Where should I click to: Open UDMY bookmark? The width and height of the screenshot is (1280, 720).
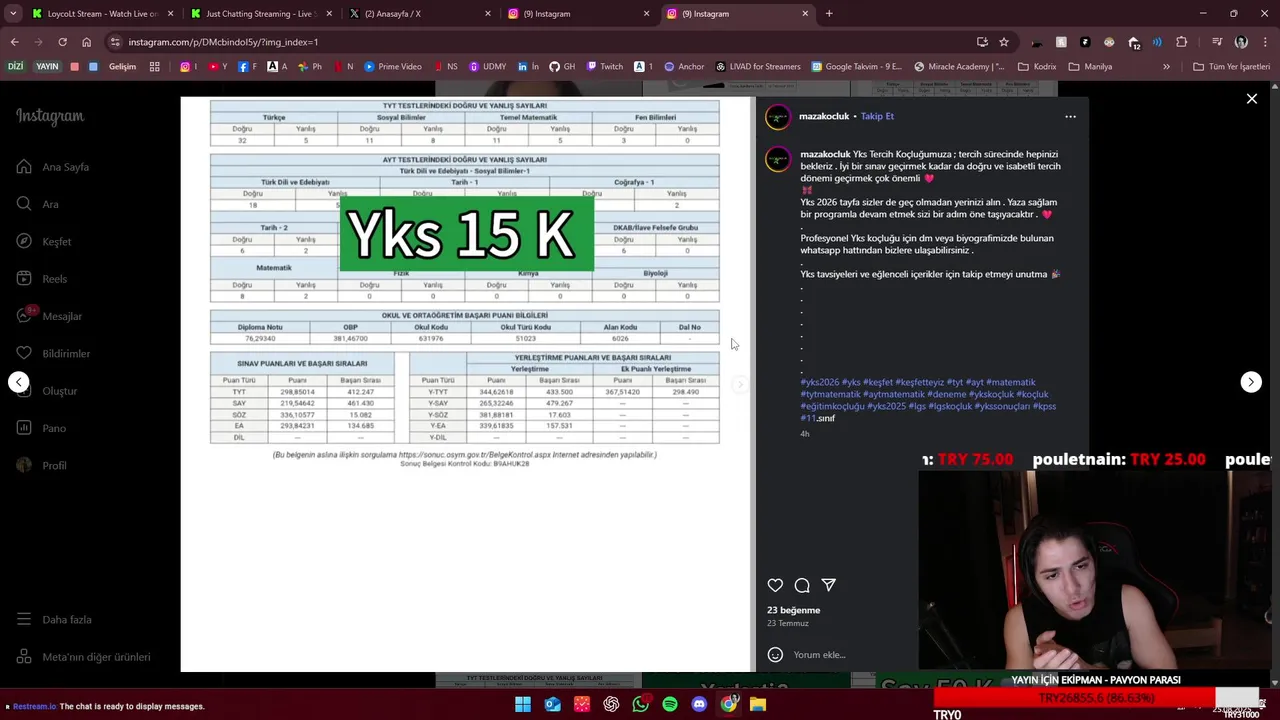click(x=486, y=67)
